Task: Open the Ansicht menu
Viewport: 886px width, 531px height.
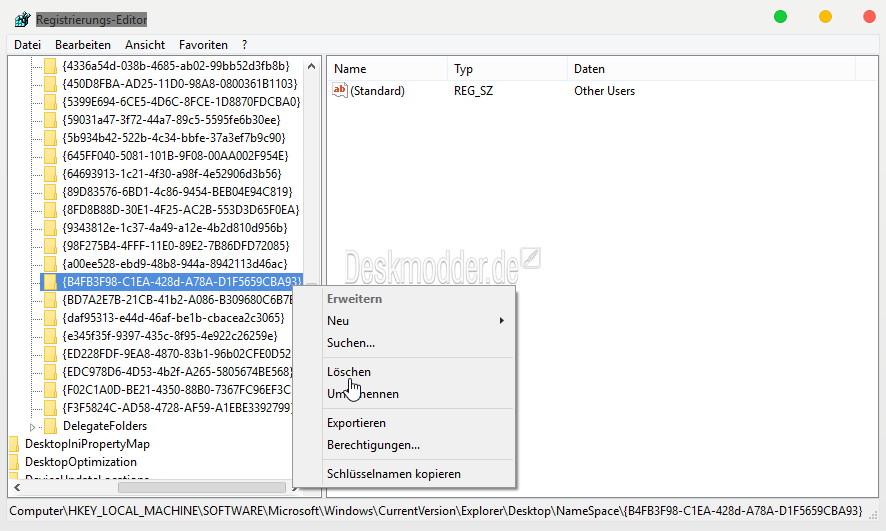Action: 145,45
